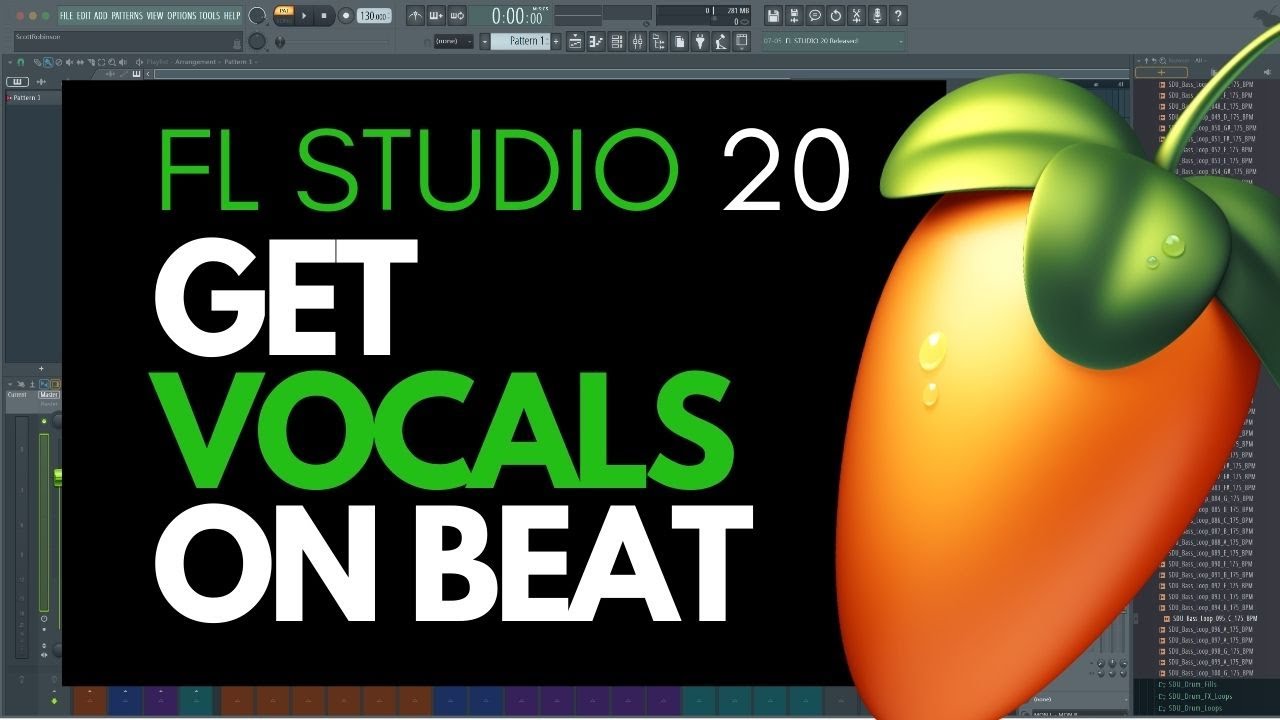1280x720 pixels.
Task: Click the save new version icon
Action: tap(794, 16)
